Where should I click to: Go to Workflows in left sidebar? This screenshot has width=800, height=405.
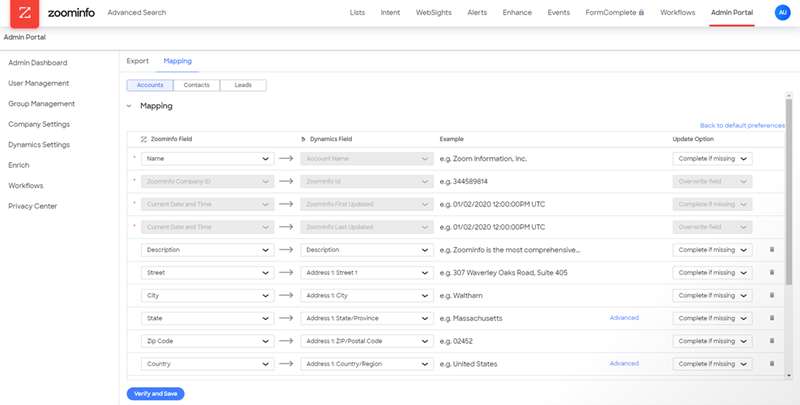26,186
